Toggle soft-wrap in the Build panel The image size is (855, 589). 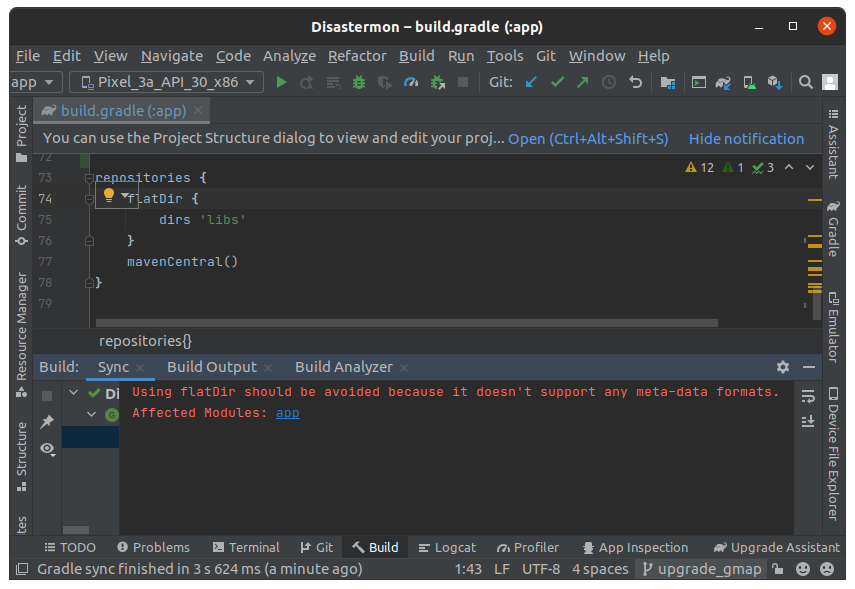pos(808,396)
